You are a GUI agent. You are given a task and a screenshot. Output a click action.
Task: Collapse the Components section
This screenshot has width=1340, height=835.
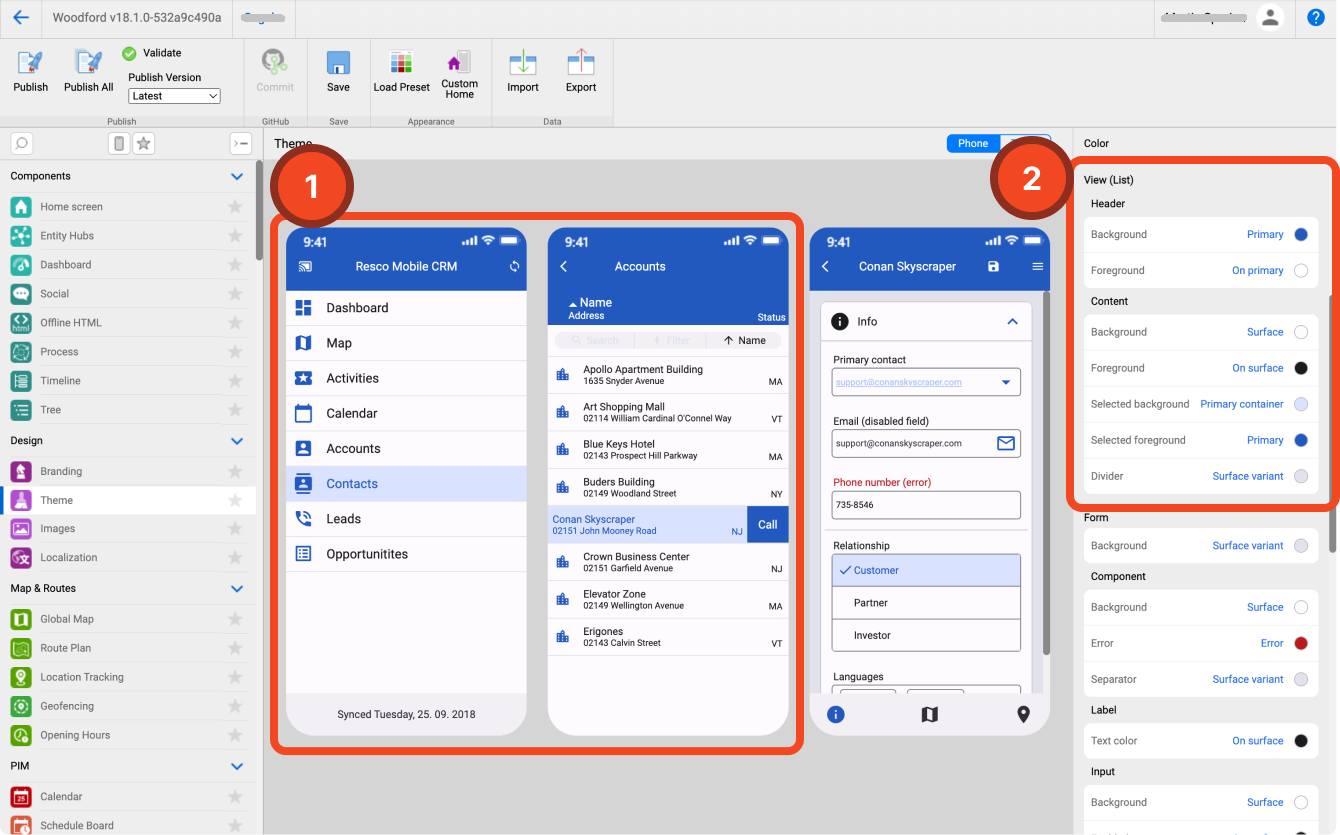[237, 177]
